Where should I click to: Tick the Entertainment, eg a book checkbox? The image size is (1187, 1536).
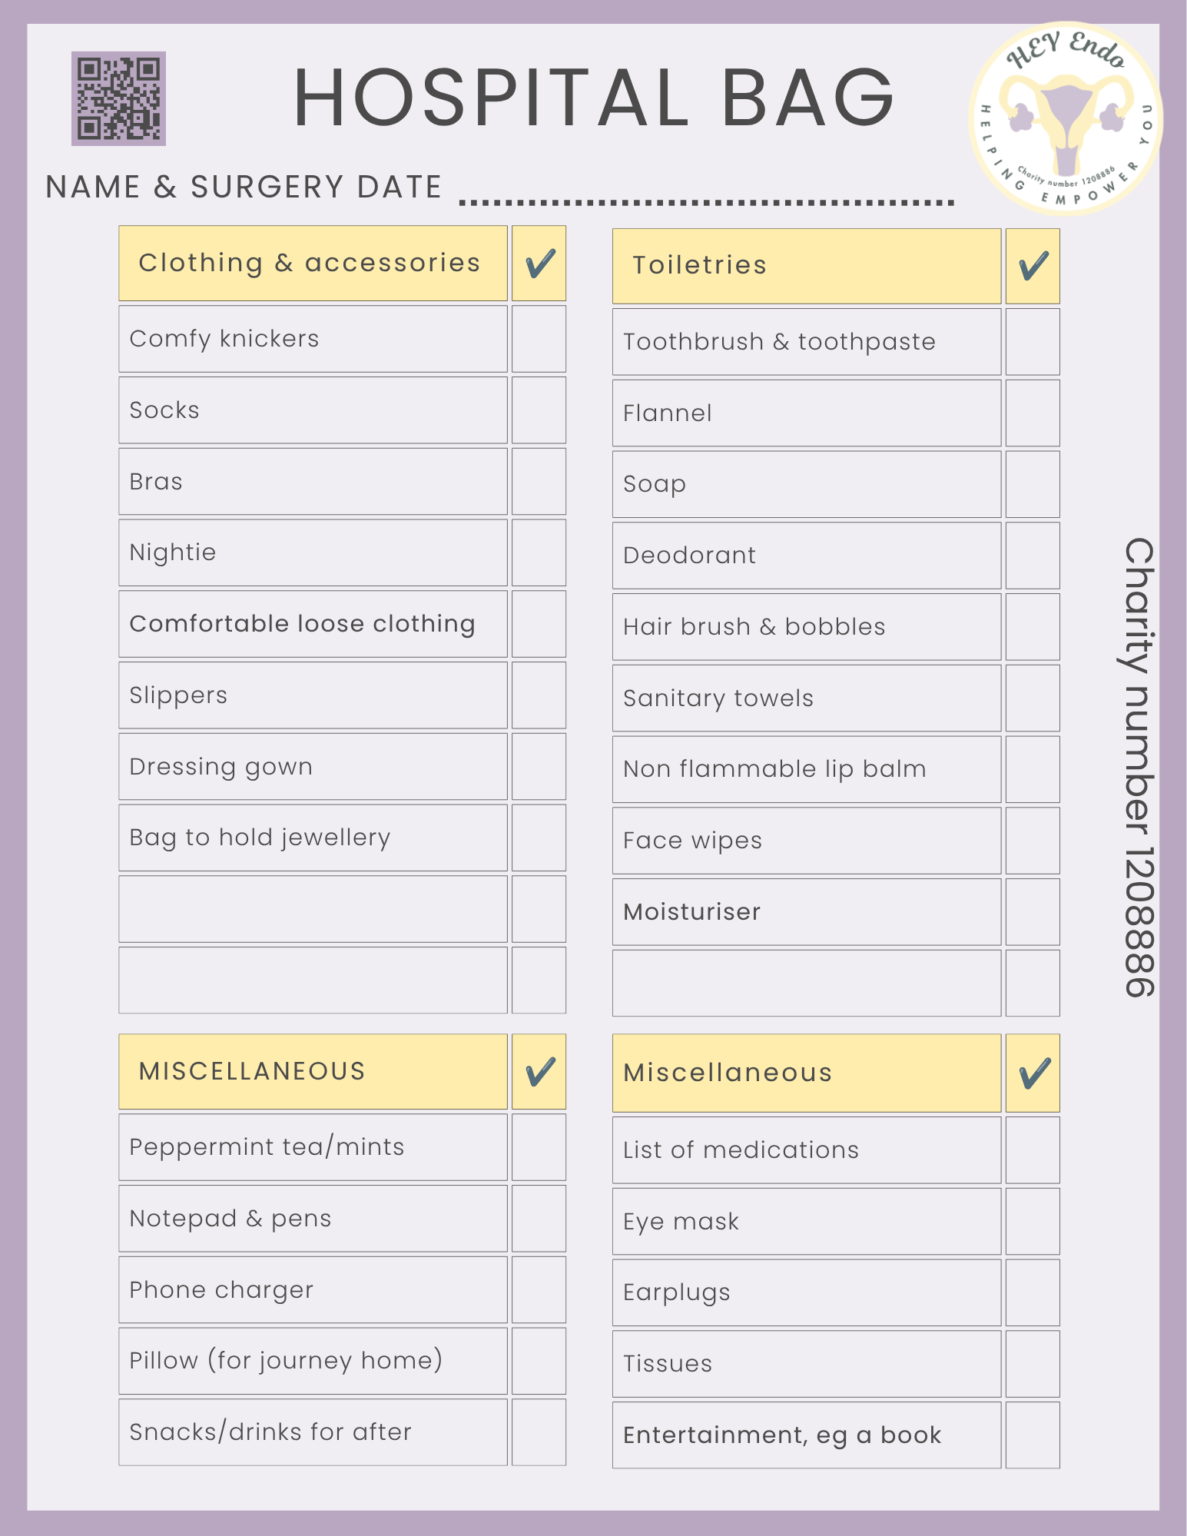click(x=1033, y=1435)
